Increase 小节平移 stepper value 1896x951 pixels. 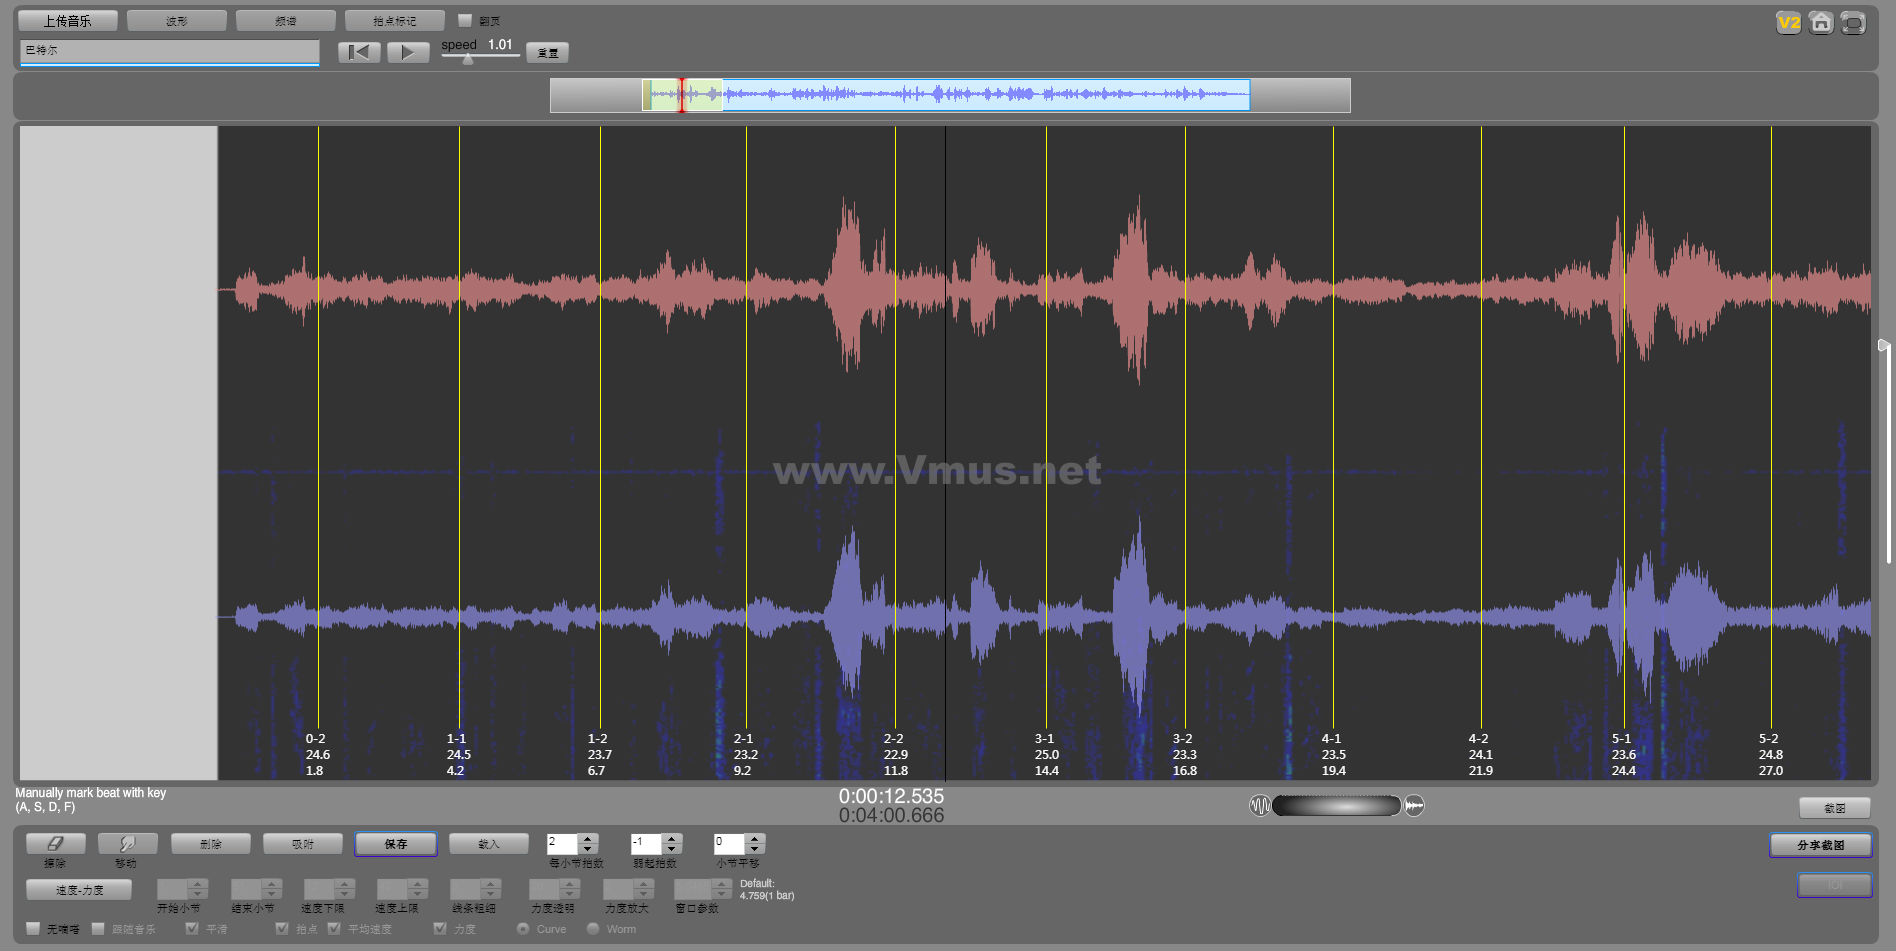point(755,839)
